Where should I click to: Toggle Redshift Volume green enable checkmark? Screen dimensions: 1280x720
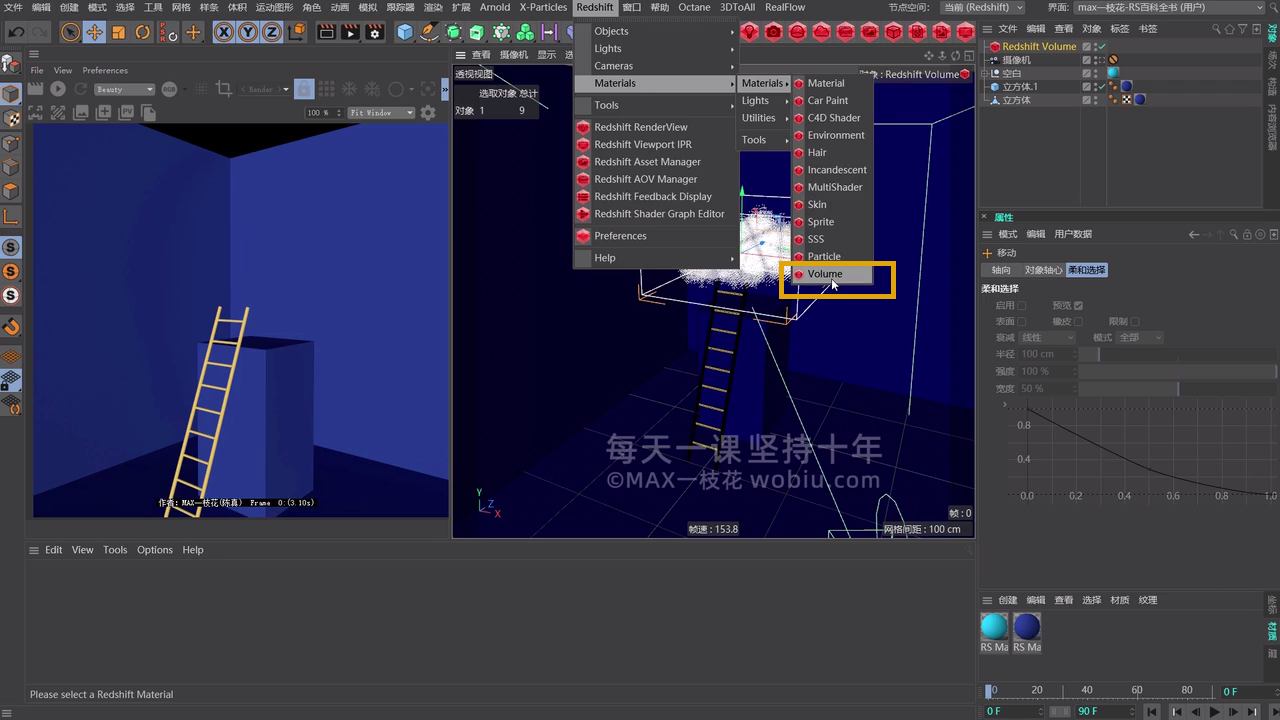tap(1101, 46)
